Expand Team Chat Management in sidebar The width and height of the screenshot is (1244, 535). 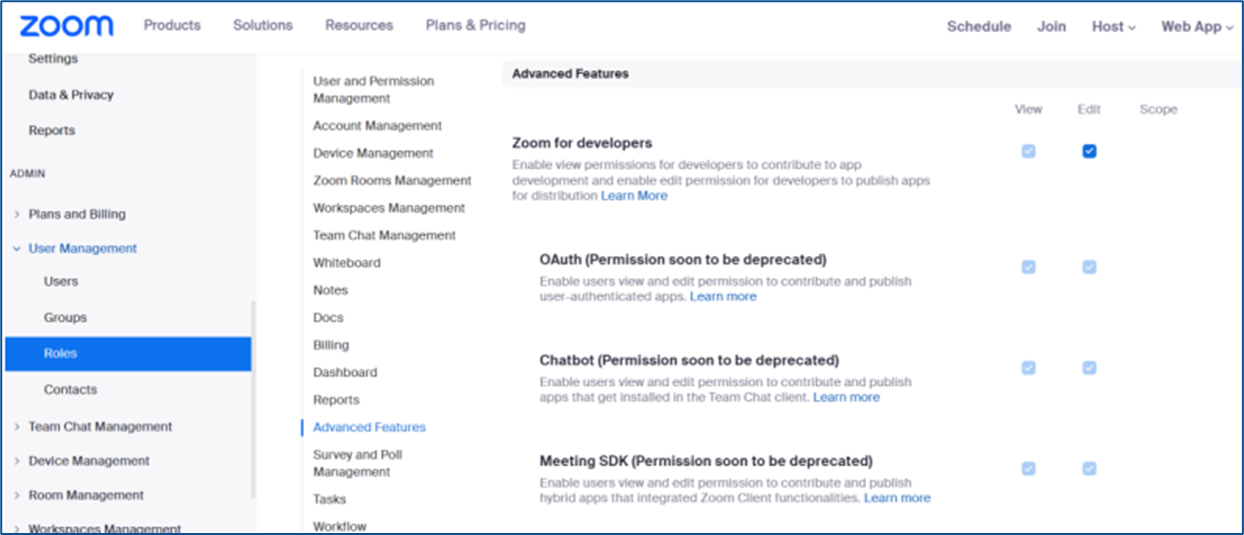[16, 426]
